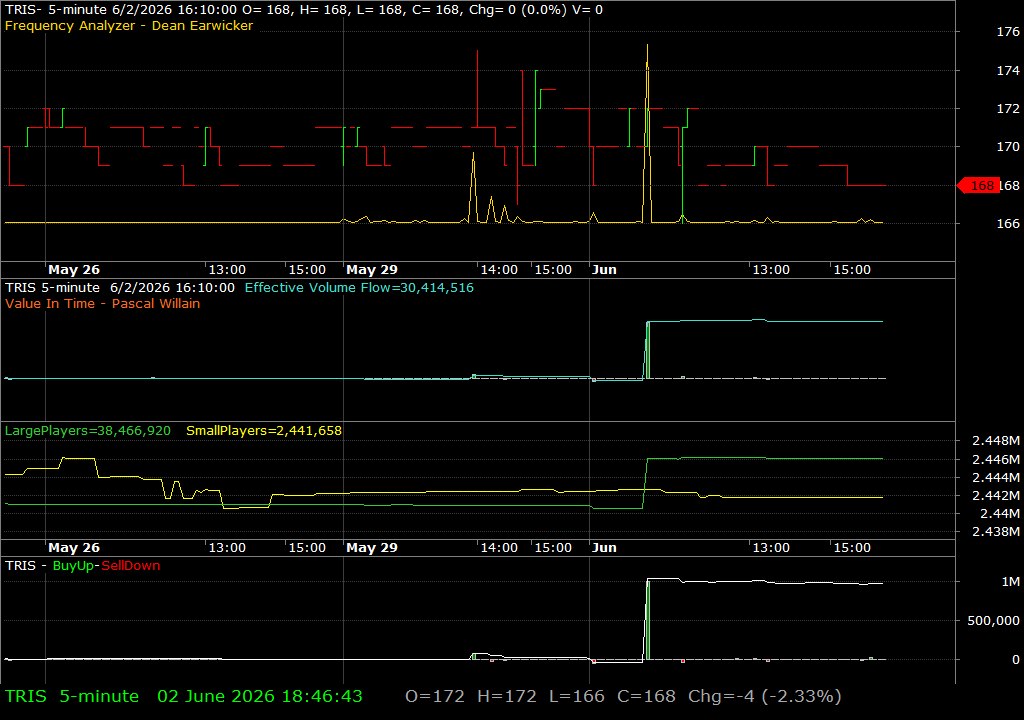1024x720 pixels.
Task: Click May 29 on the players panel time axis
Action: (x=372, y=548)
